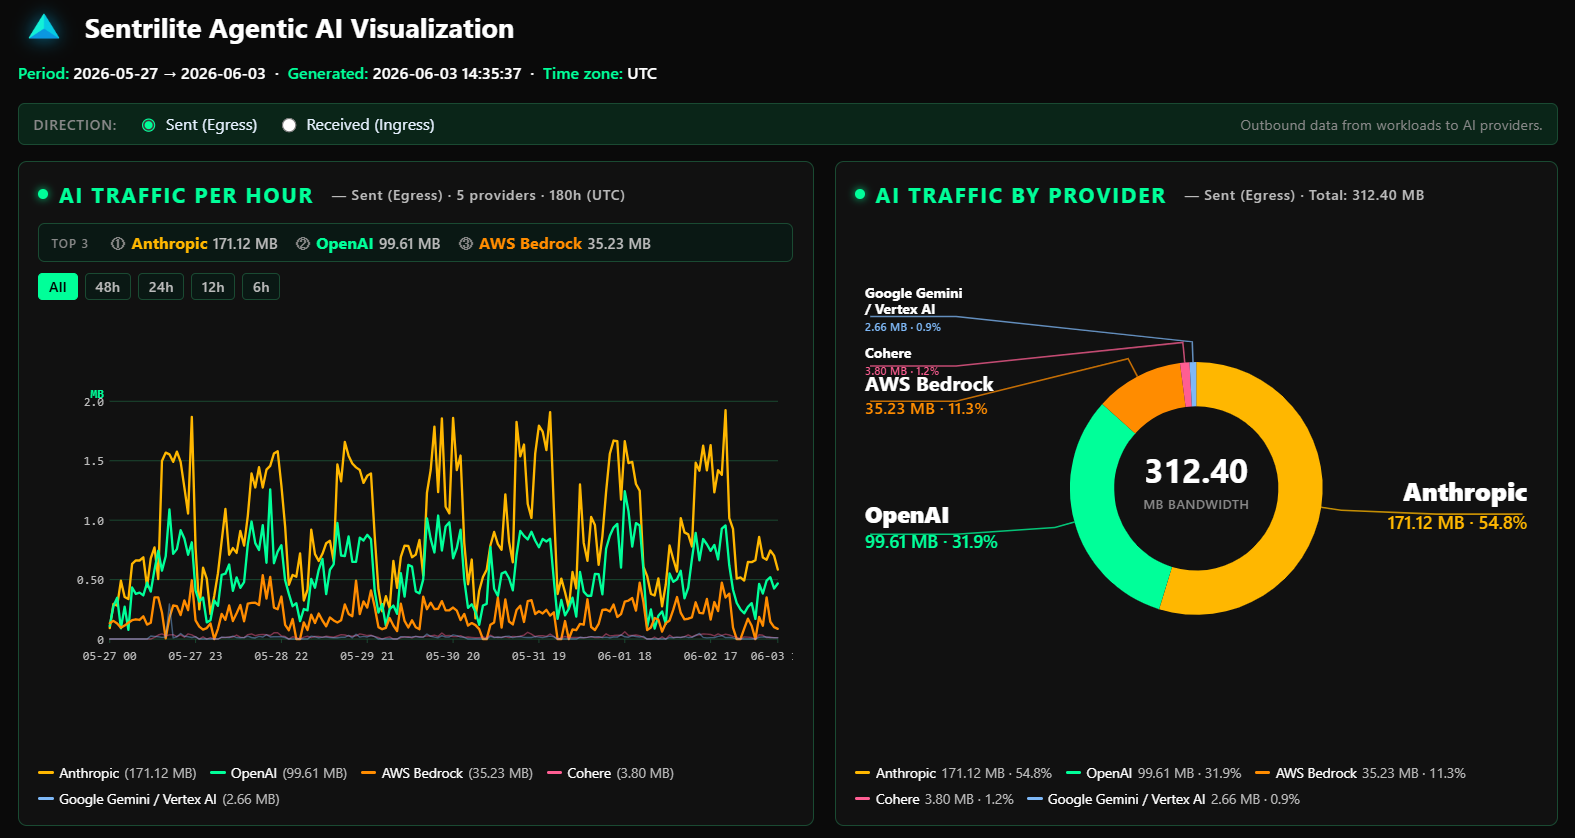Screen dimensions: 1575x838
Task: Click the AWS Bedrock provider icon in Top 3
Action: (466, 244)
